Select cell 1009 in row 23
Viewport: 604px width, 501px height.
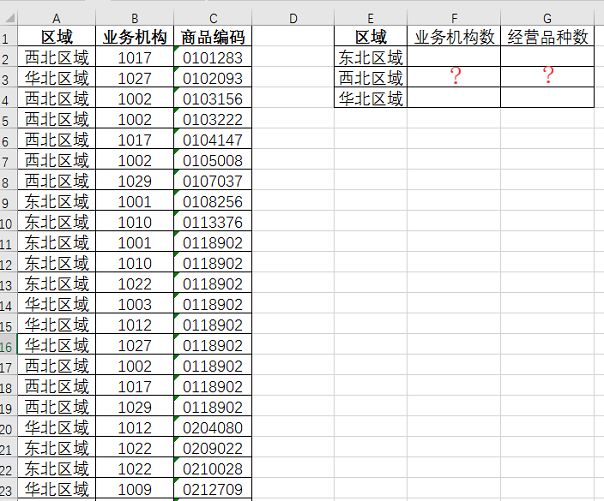(x=134, y=489)
